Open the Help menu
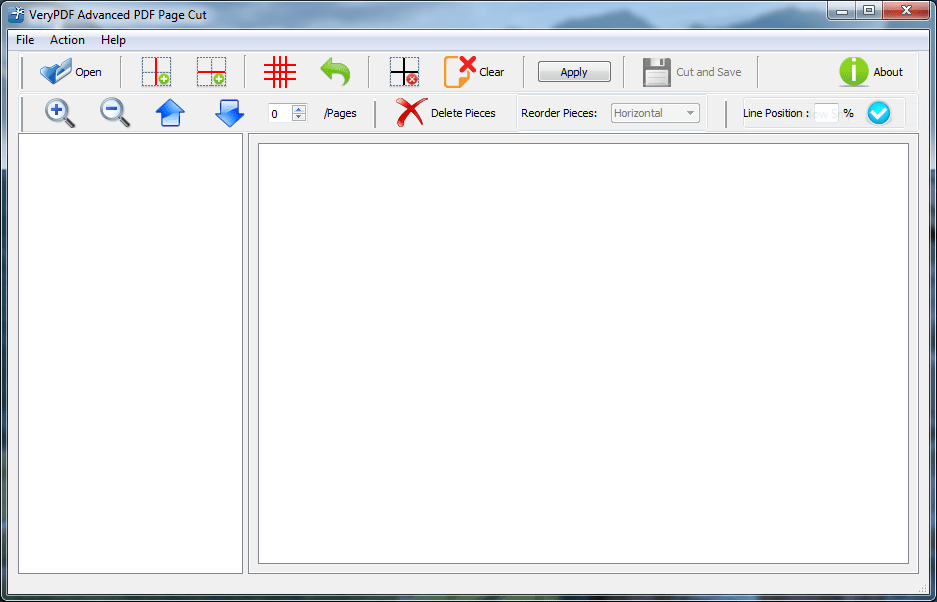Viewport: 937px width, 602px height. pyautogui.click(x=113, y=40)
